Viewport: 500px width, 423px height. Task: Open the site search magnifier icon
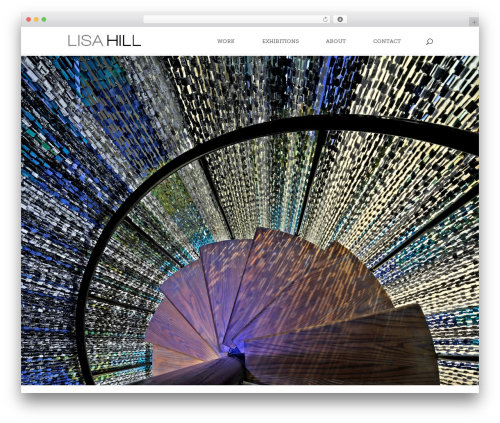tap(429, 41)
